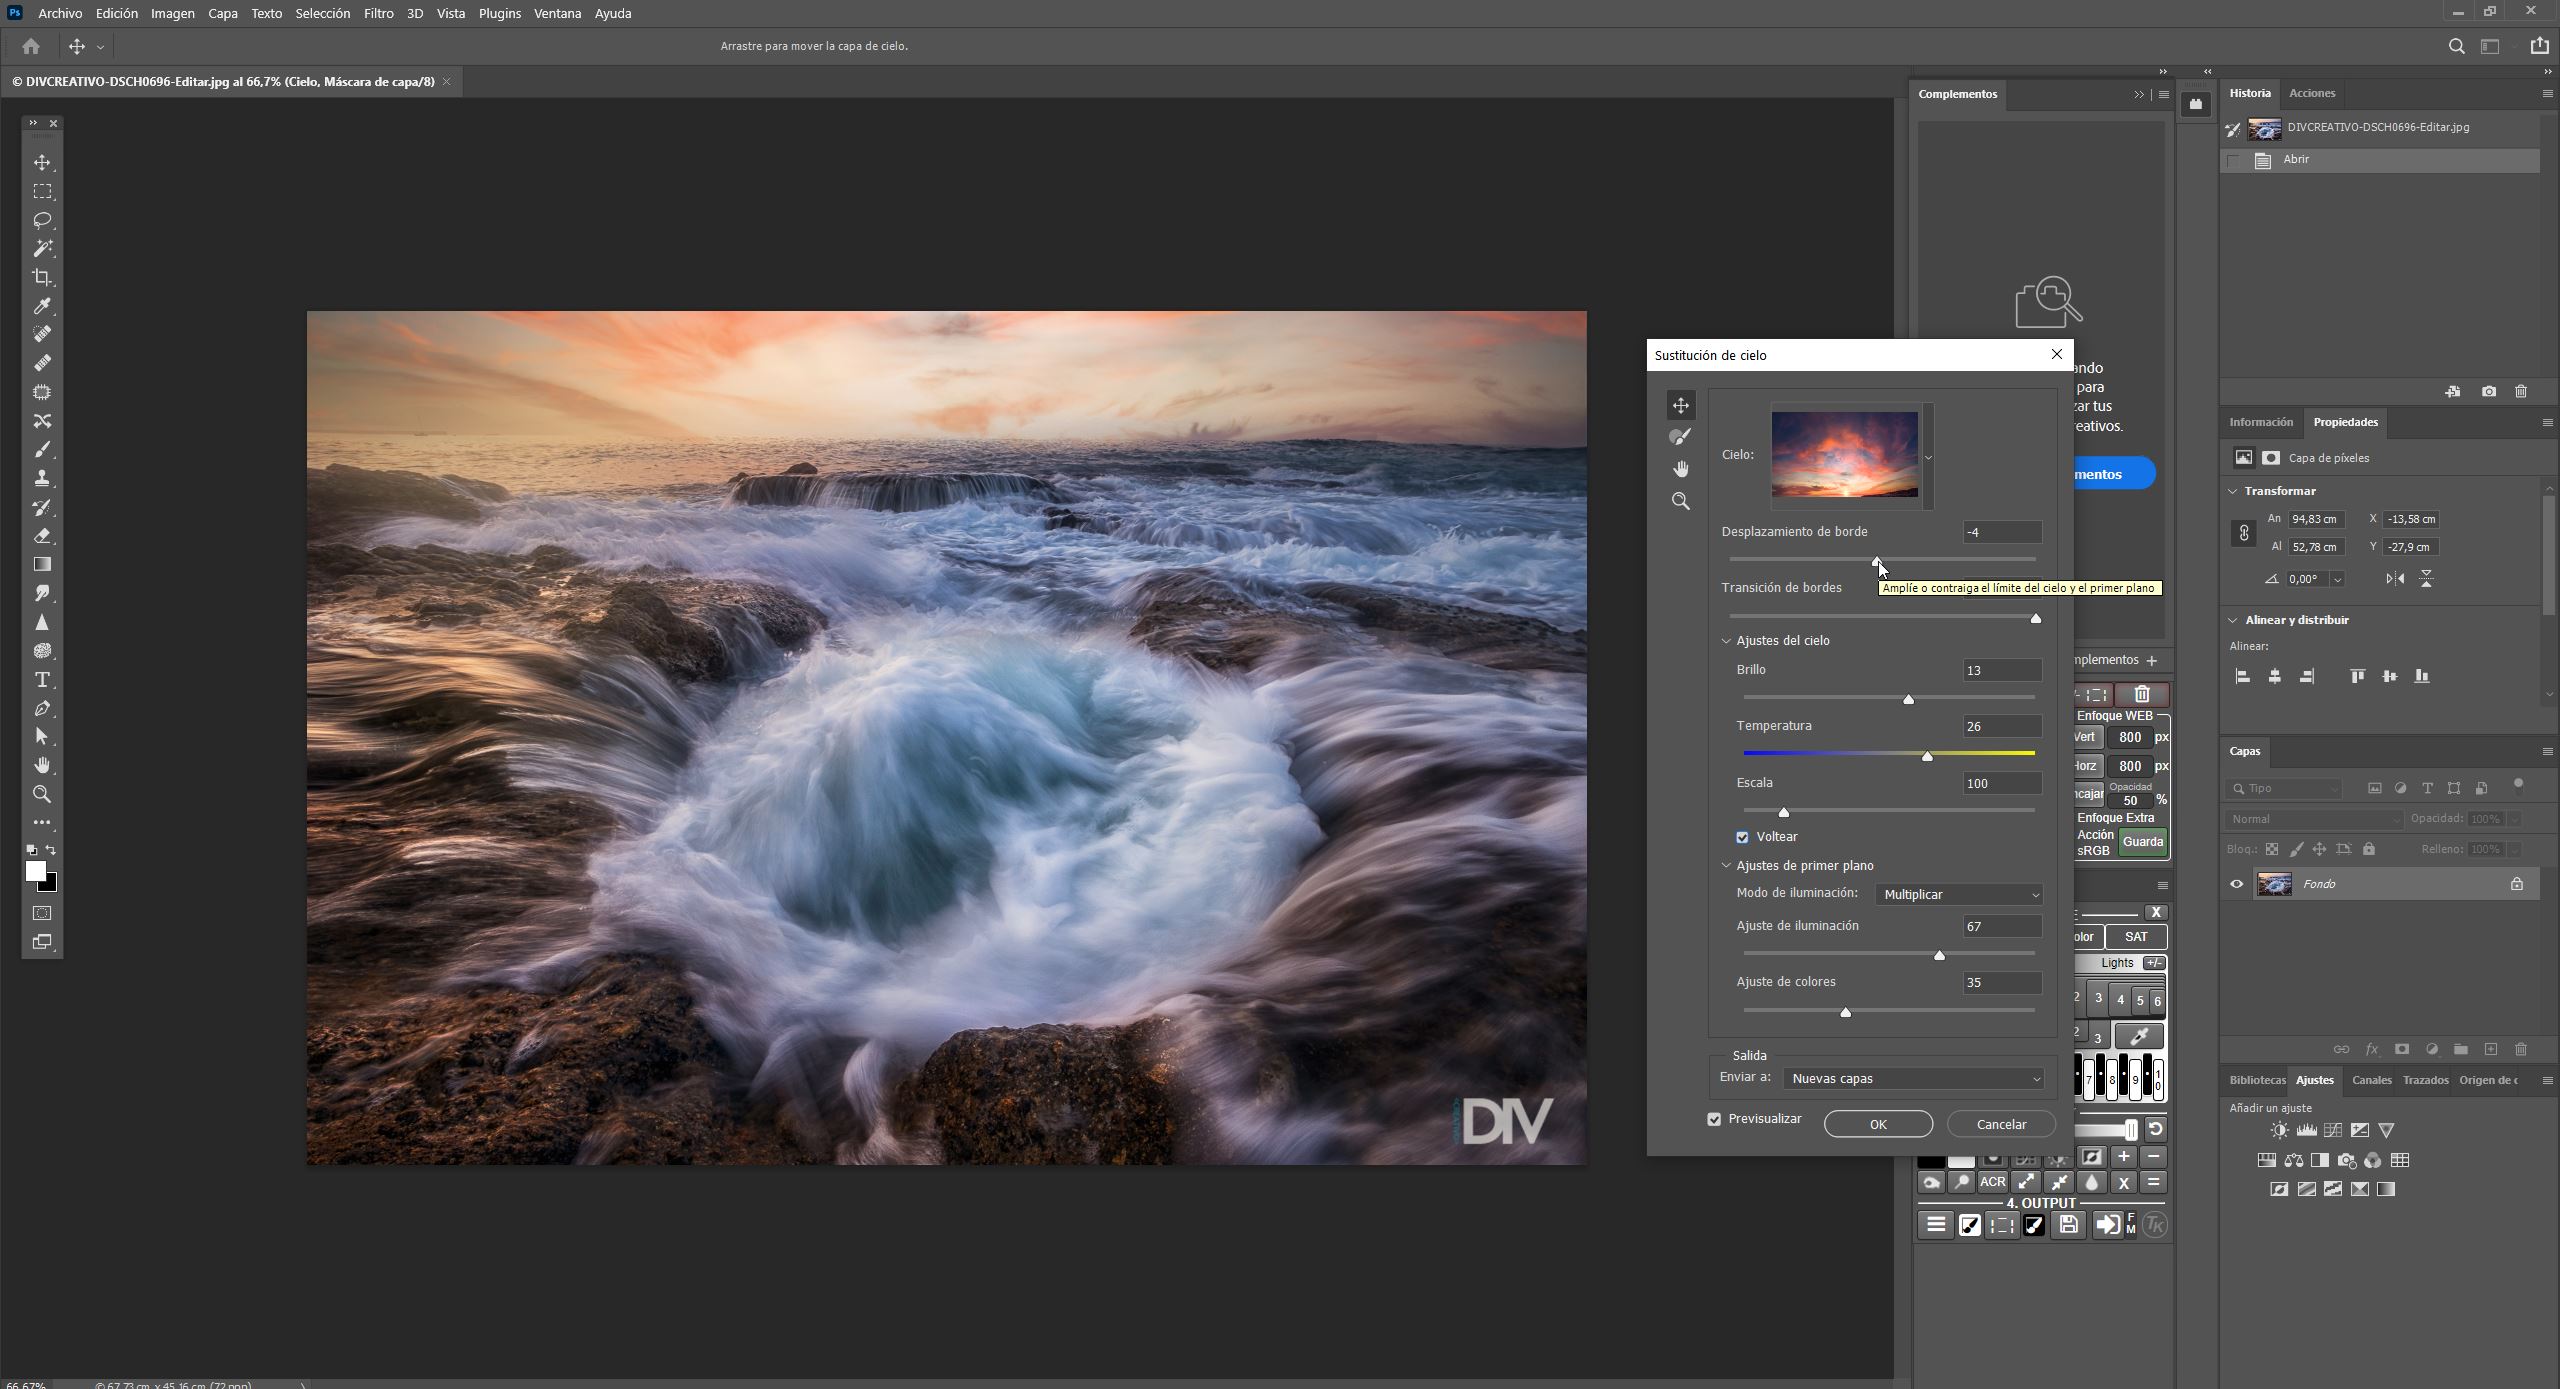
Task: Open the Modo de iluminación dropdown
Action: click(x=1958, y=895)
